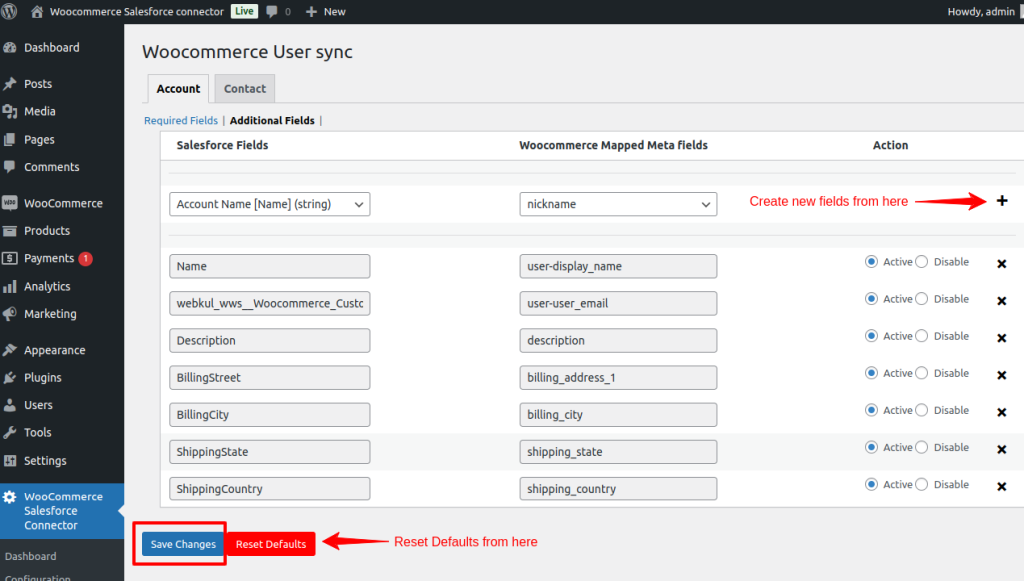The height and width of the screenshot is (581, 1024).
Task: Select Disable radio for Name row
Action: point(922,262)
